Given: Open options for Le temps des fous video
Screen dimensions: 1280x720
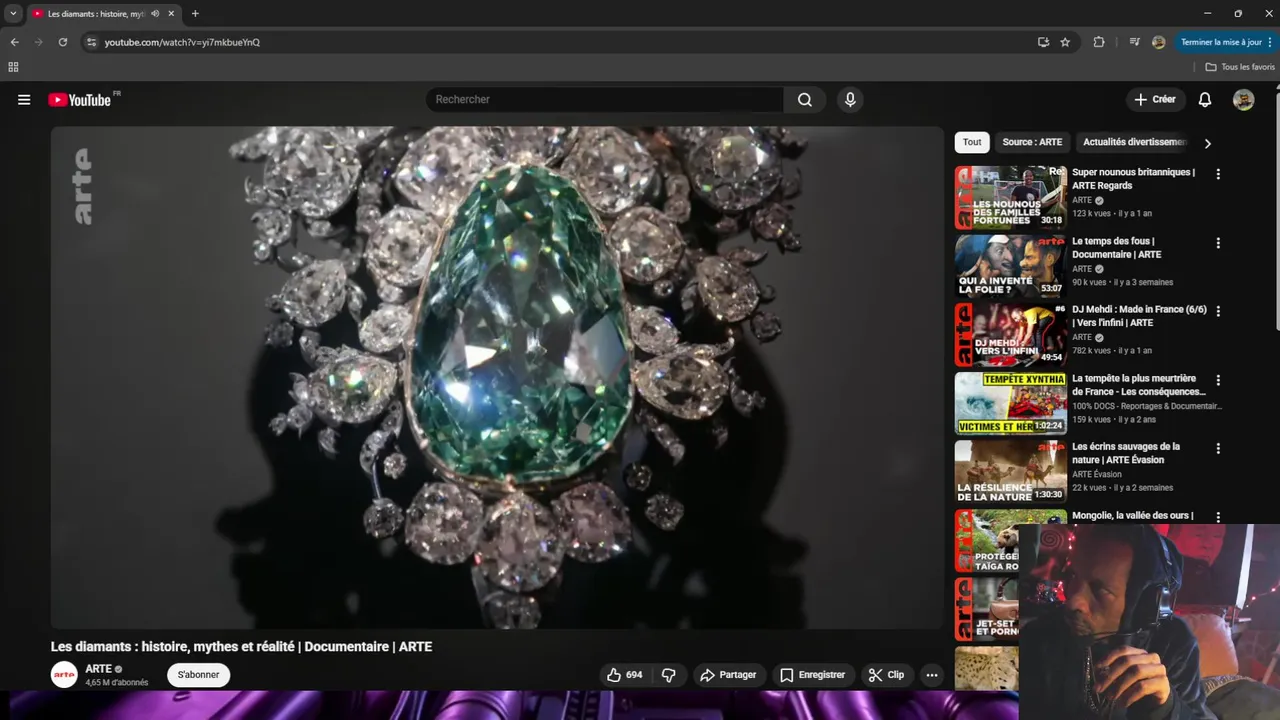Looking at the screenshot, I should click(1218, 243).
